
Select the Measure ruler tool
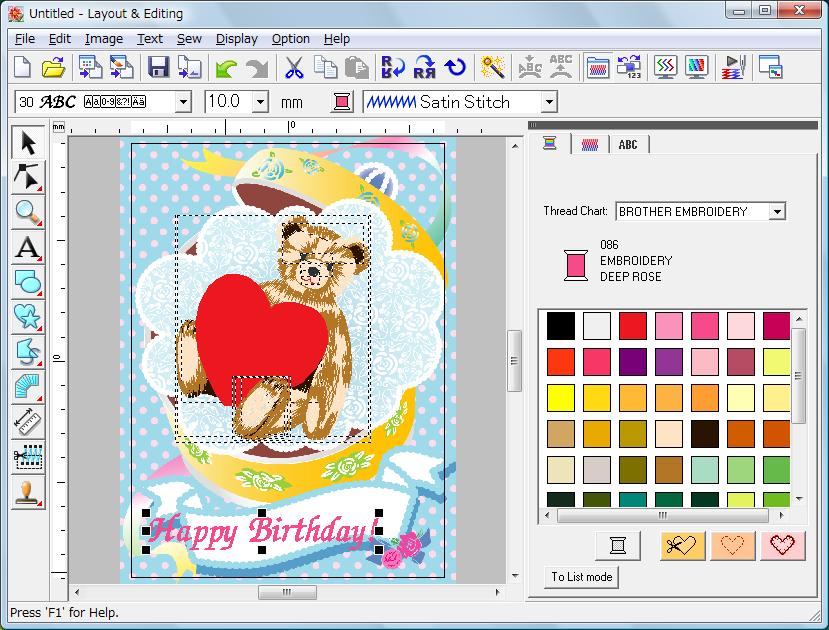(28, 421)
